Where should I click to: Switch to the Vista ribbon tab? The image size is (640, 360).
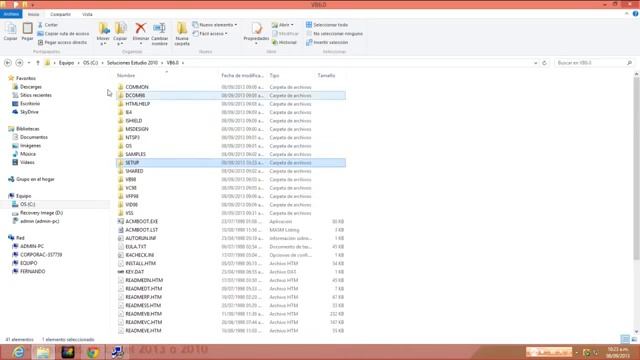[87, 14]
